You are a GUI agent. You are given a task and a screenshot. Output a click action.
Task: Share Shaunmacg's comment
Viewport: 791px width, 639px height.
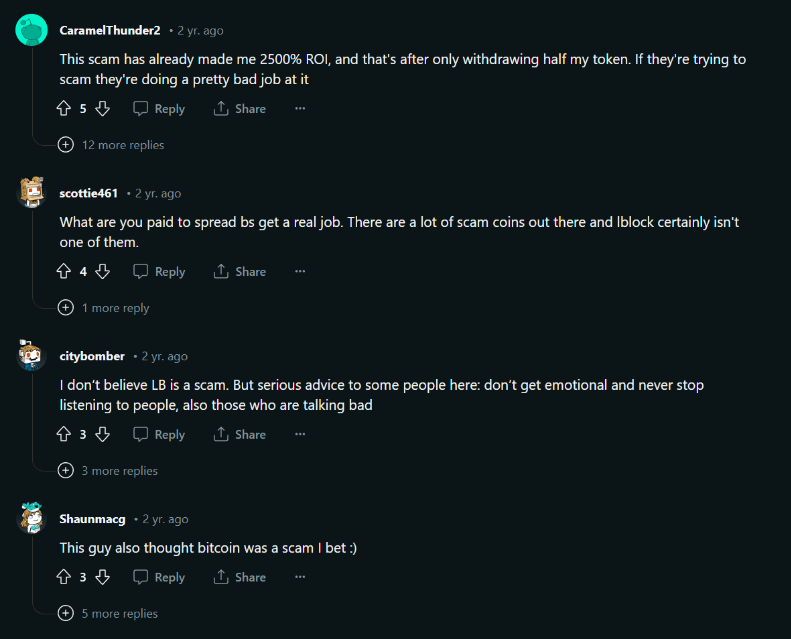click(240, 577)
